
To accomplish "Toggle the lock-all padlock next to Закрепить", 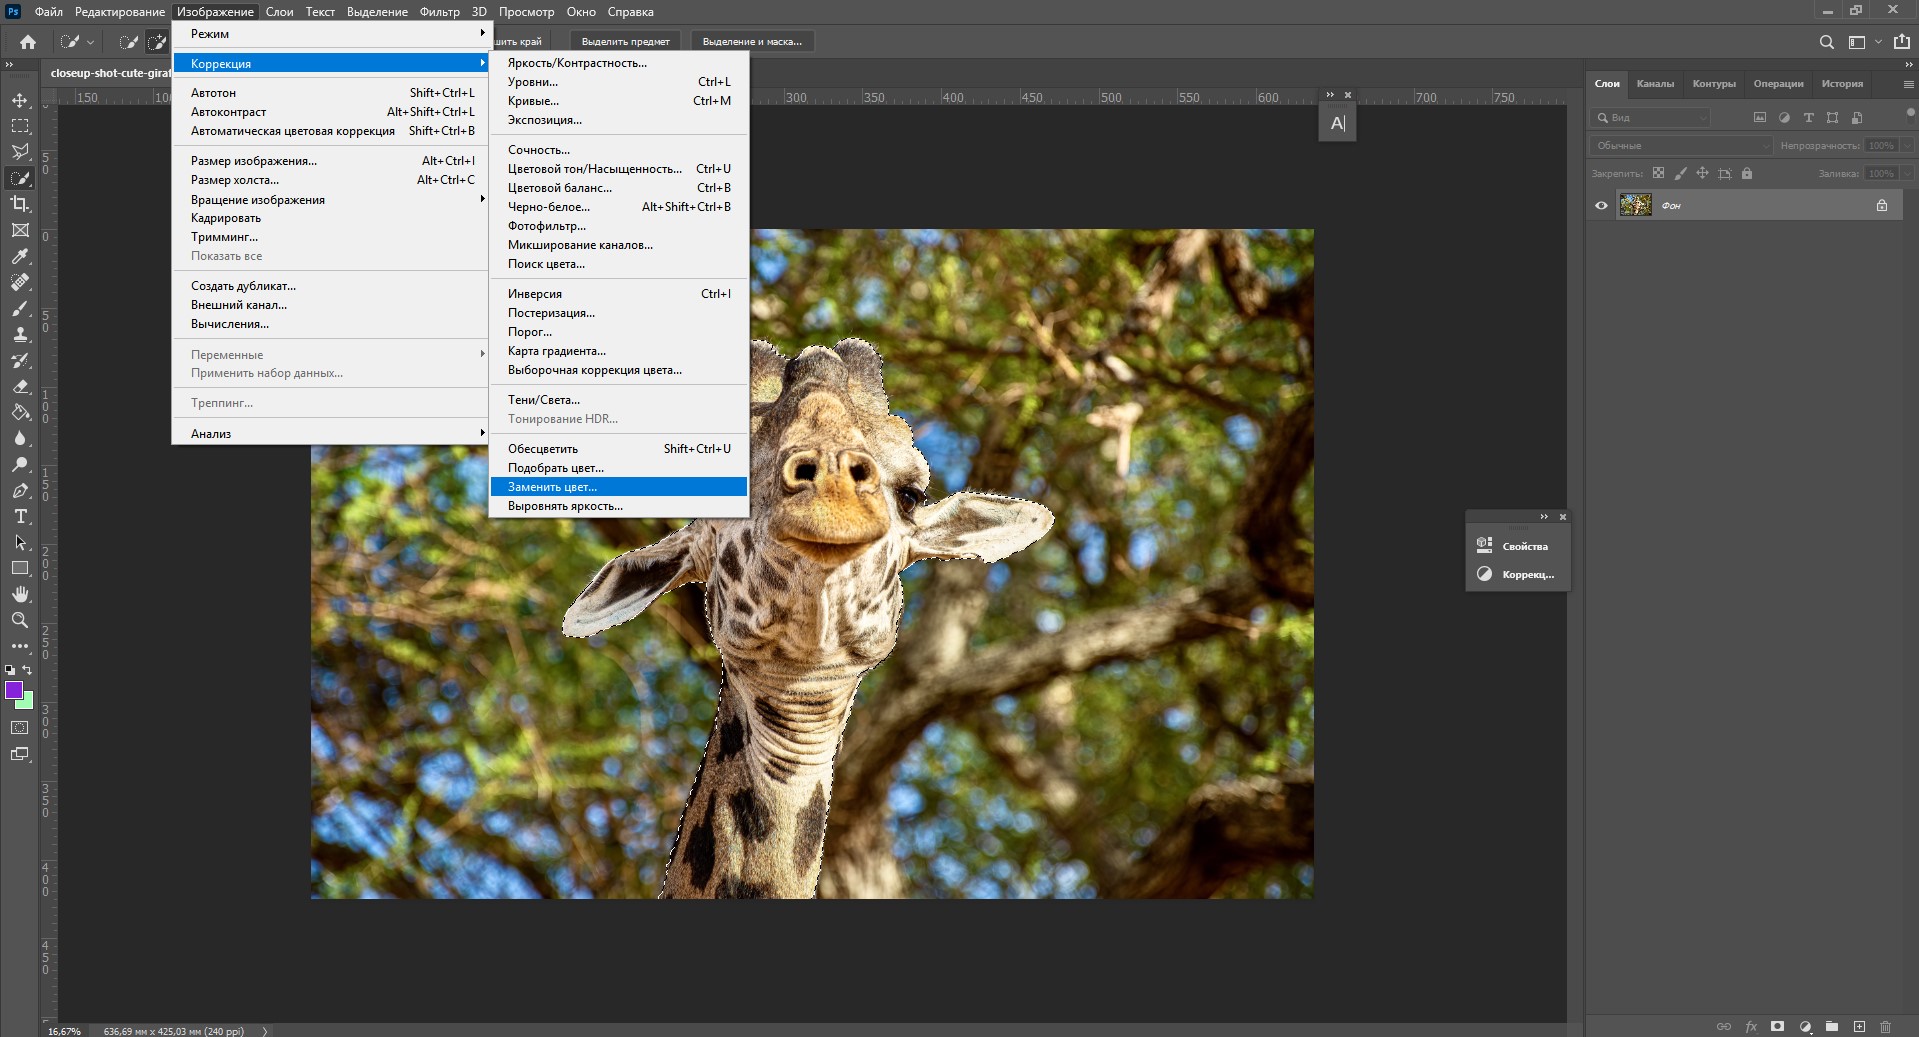I will (x=1747, y=174).
